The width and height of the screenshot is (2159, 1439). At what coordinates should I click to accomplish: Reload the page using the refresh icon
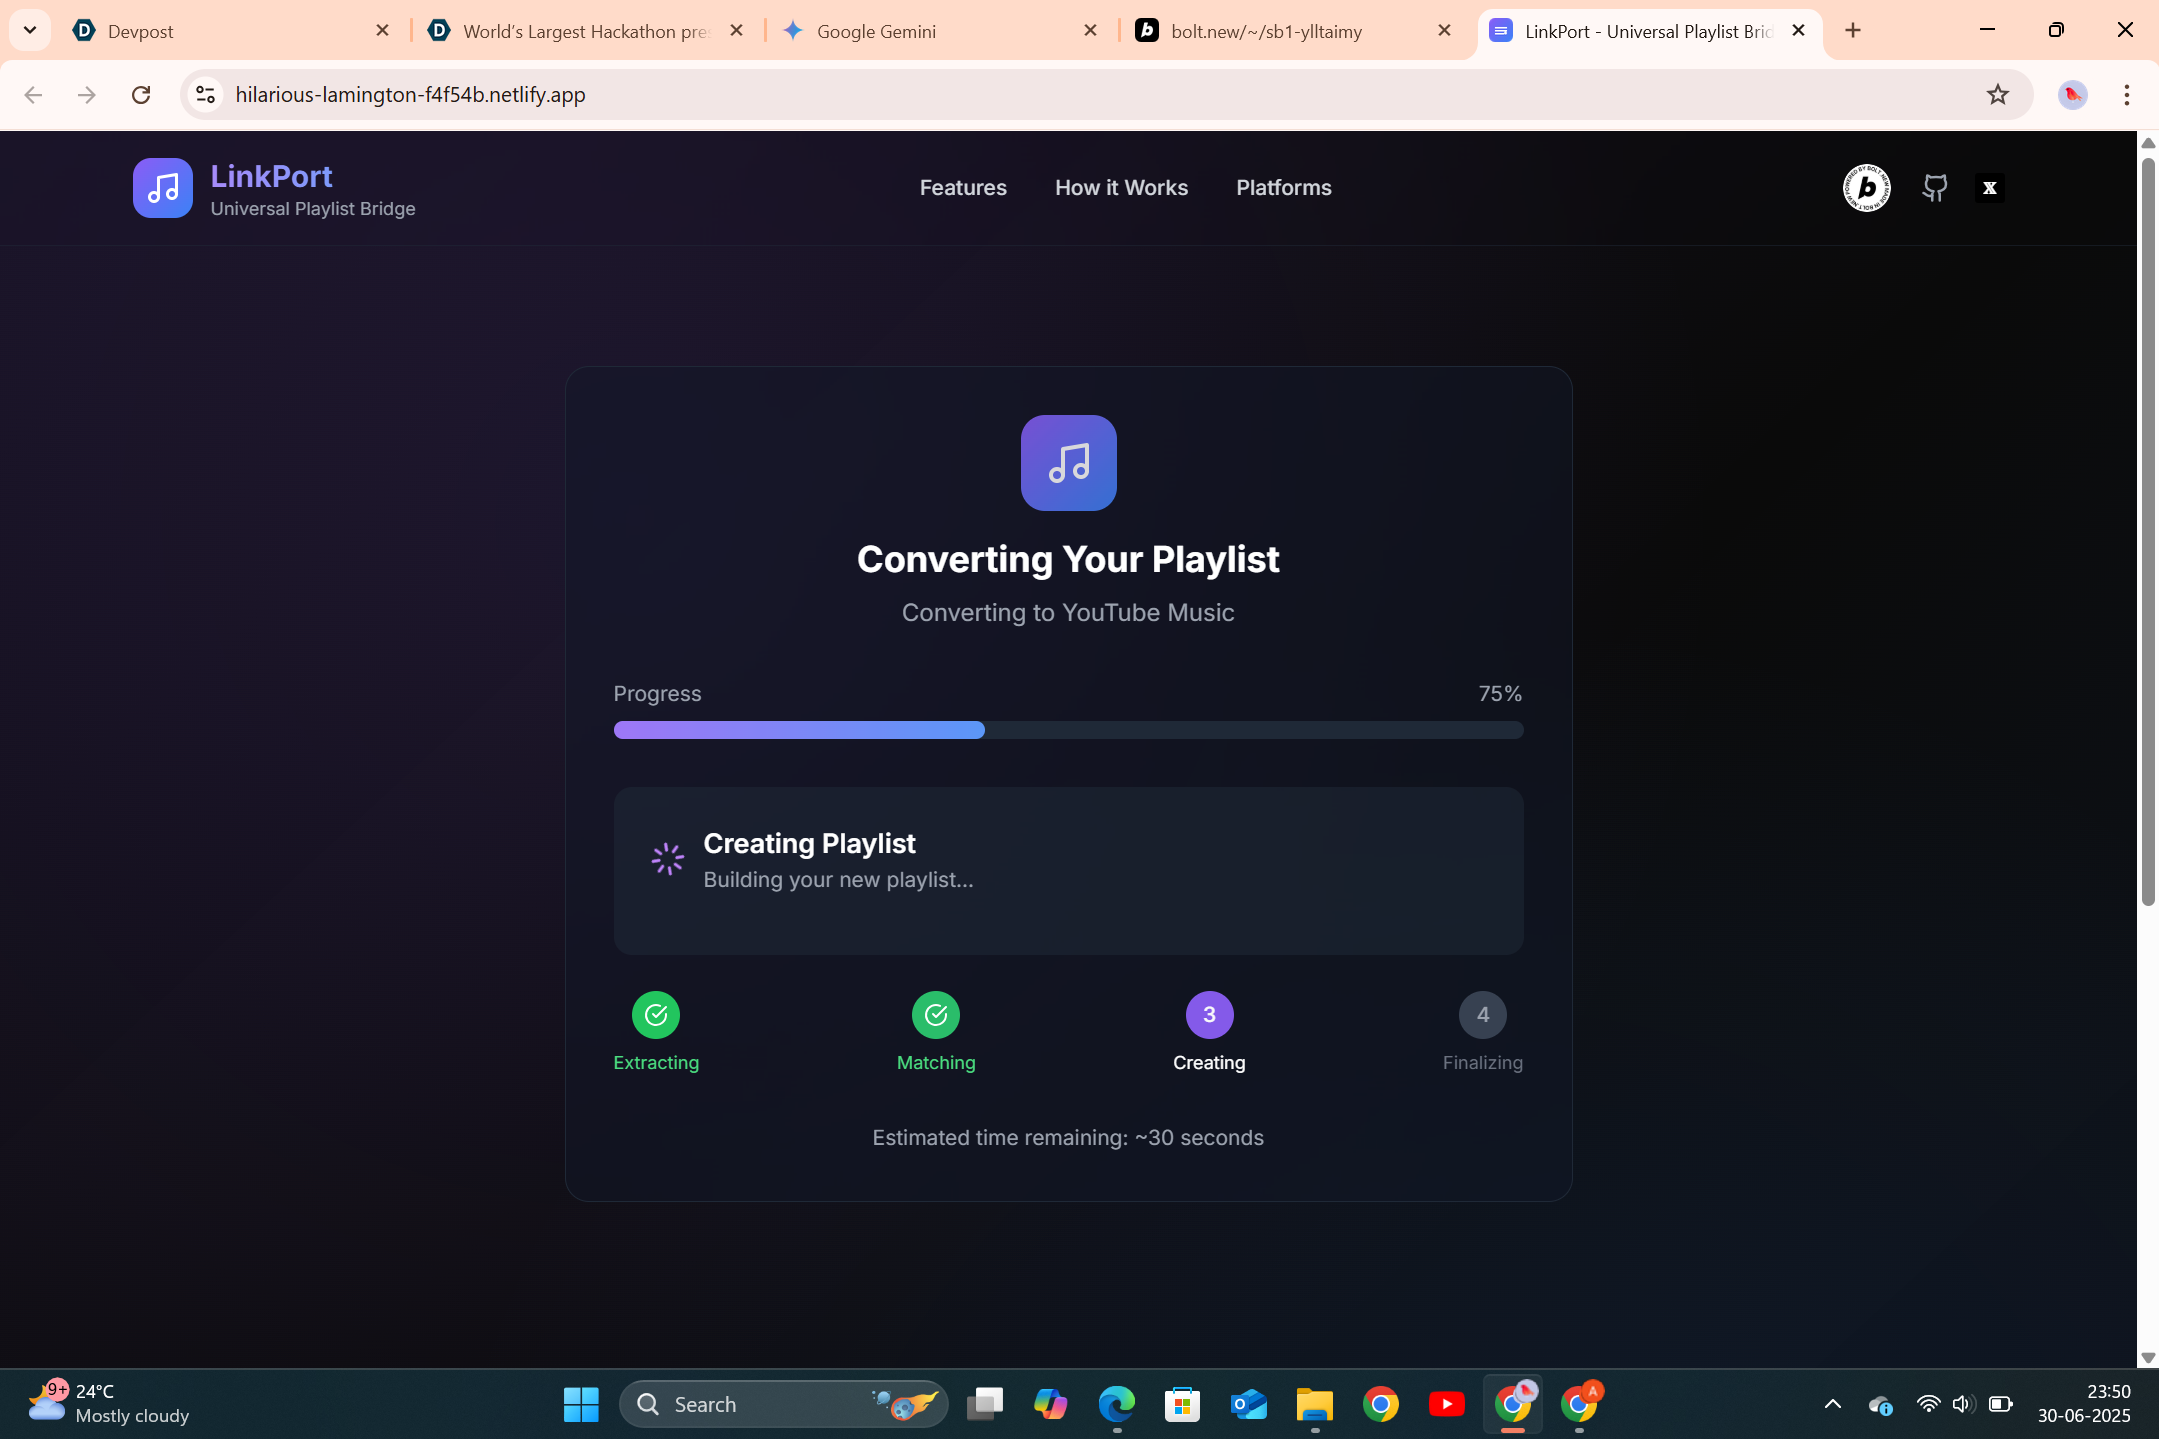point(141,95)
